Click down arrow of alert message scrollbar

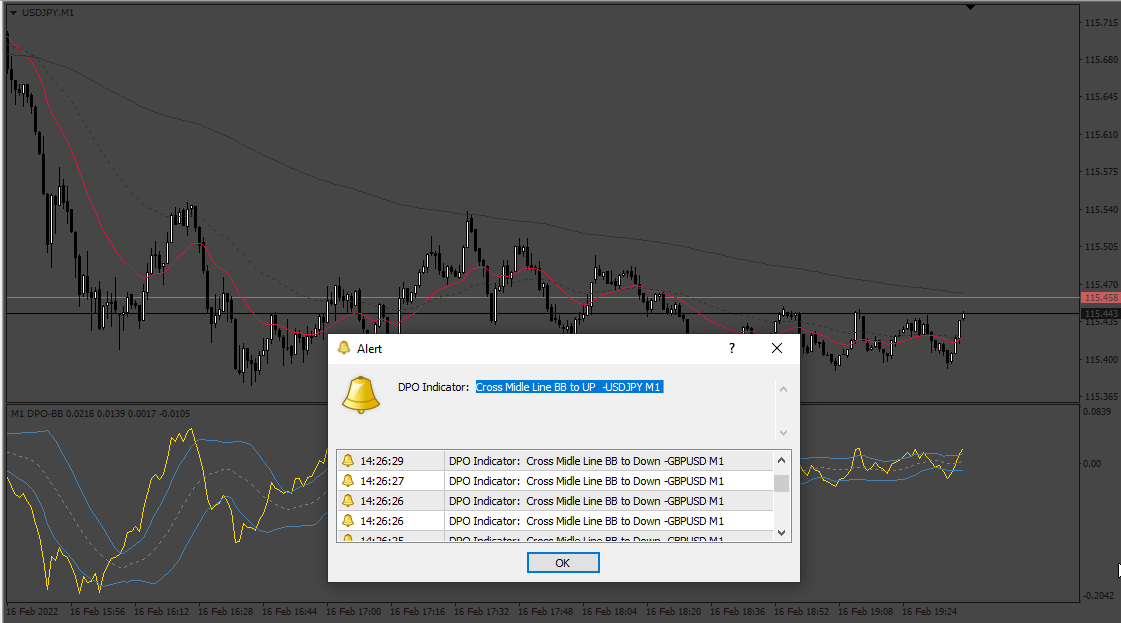tap(783, 433)
